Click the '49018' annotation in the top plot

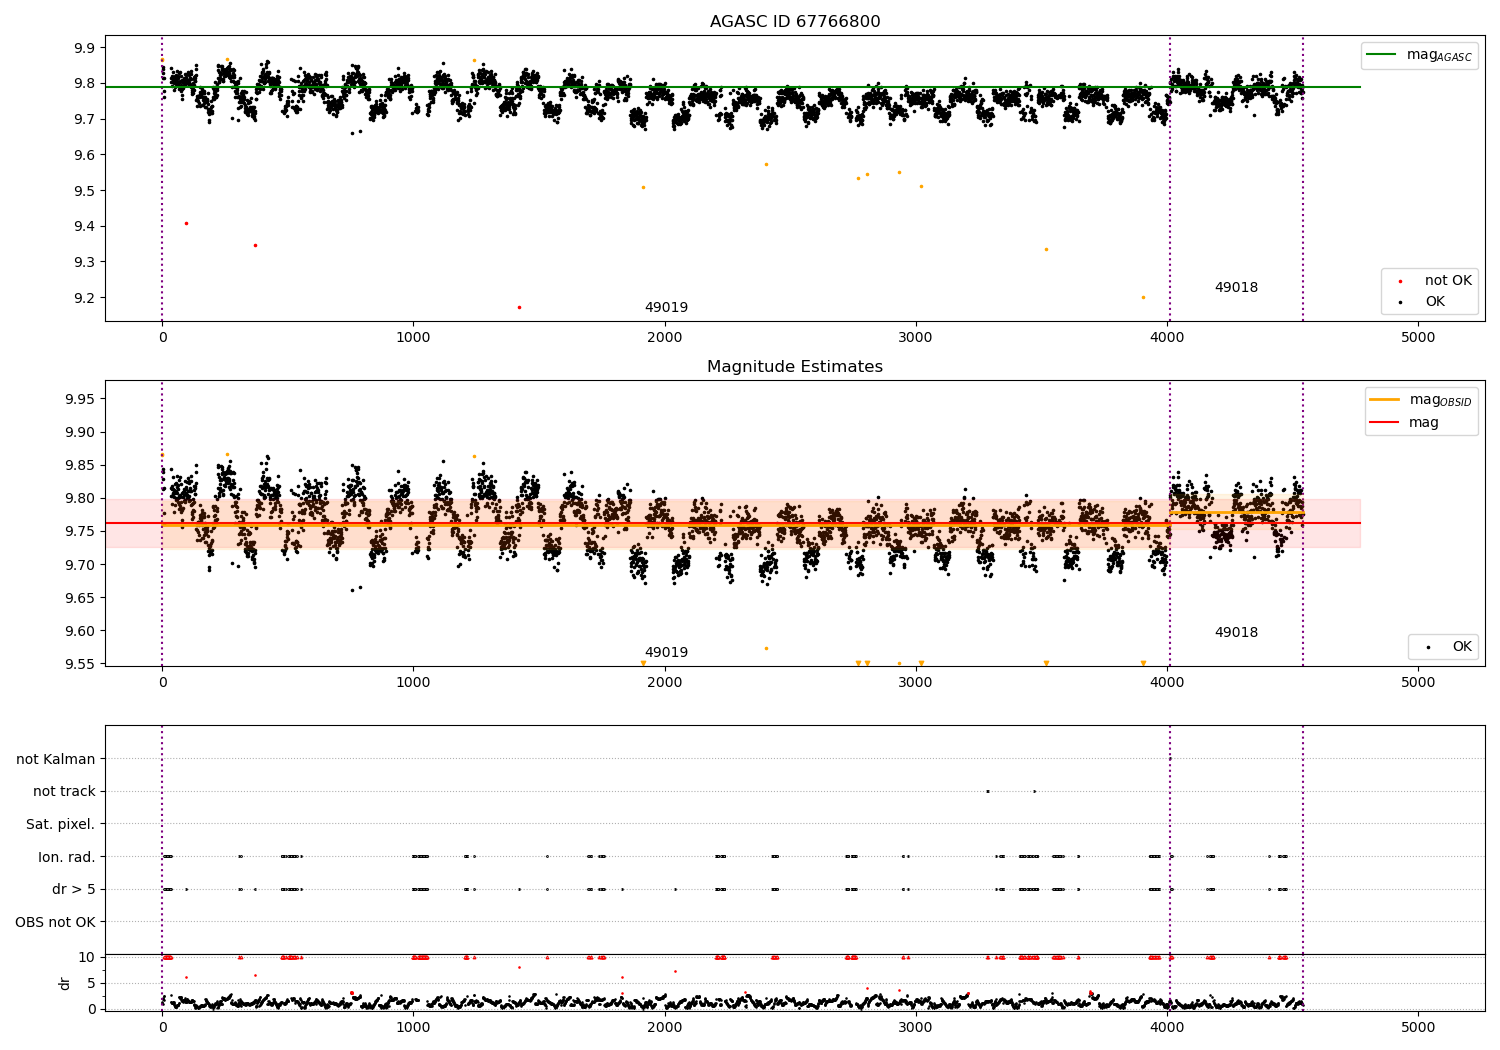[1236, 288]
